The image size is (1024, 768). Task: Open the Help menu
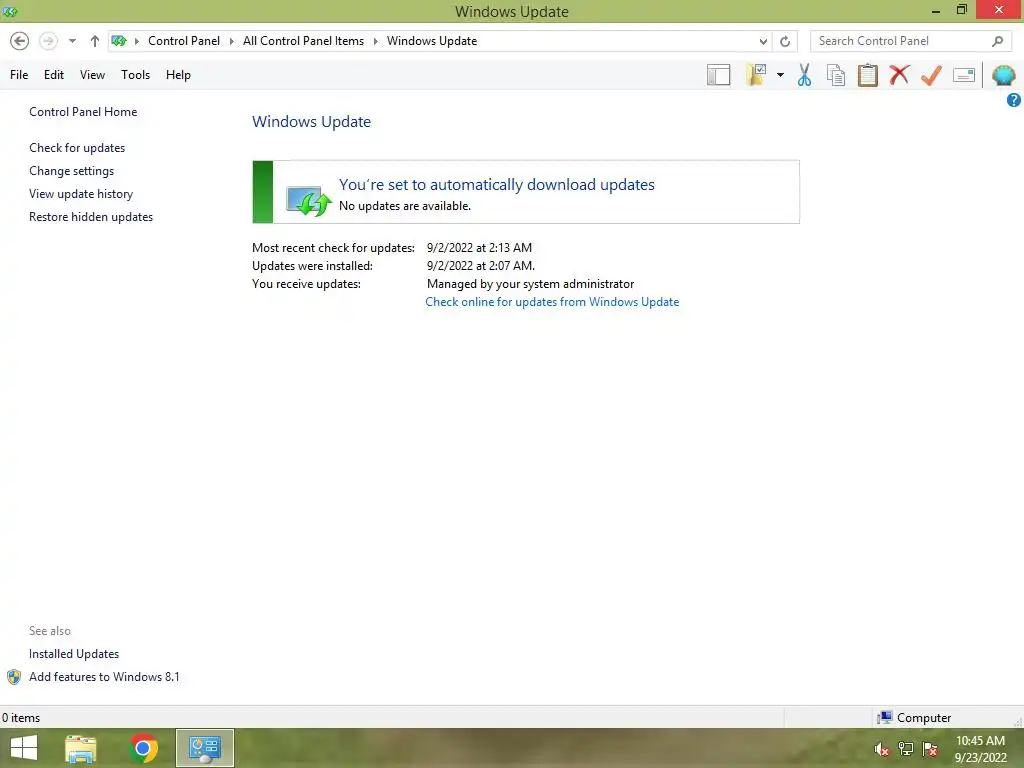click(178, 75)
